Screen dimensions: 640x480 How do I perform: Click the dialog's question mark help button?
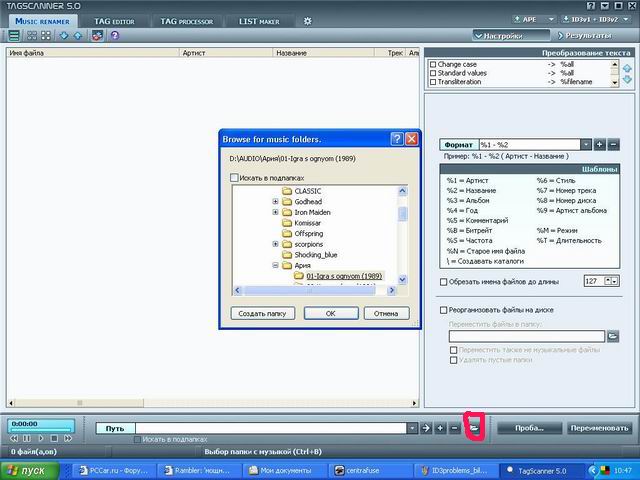pos(396,139)
